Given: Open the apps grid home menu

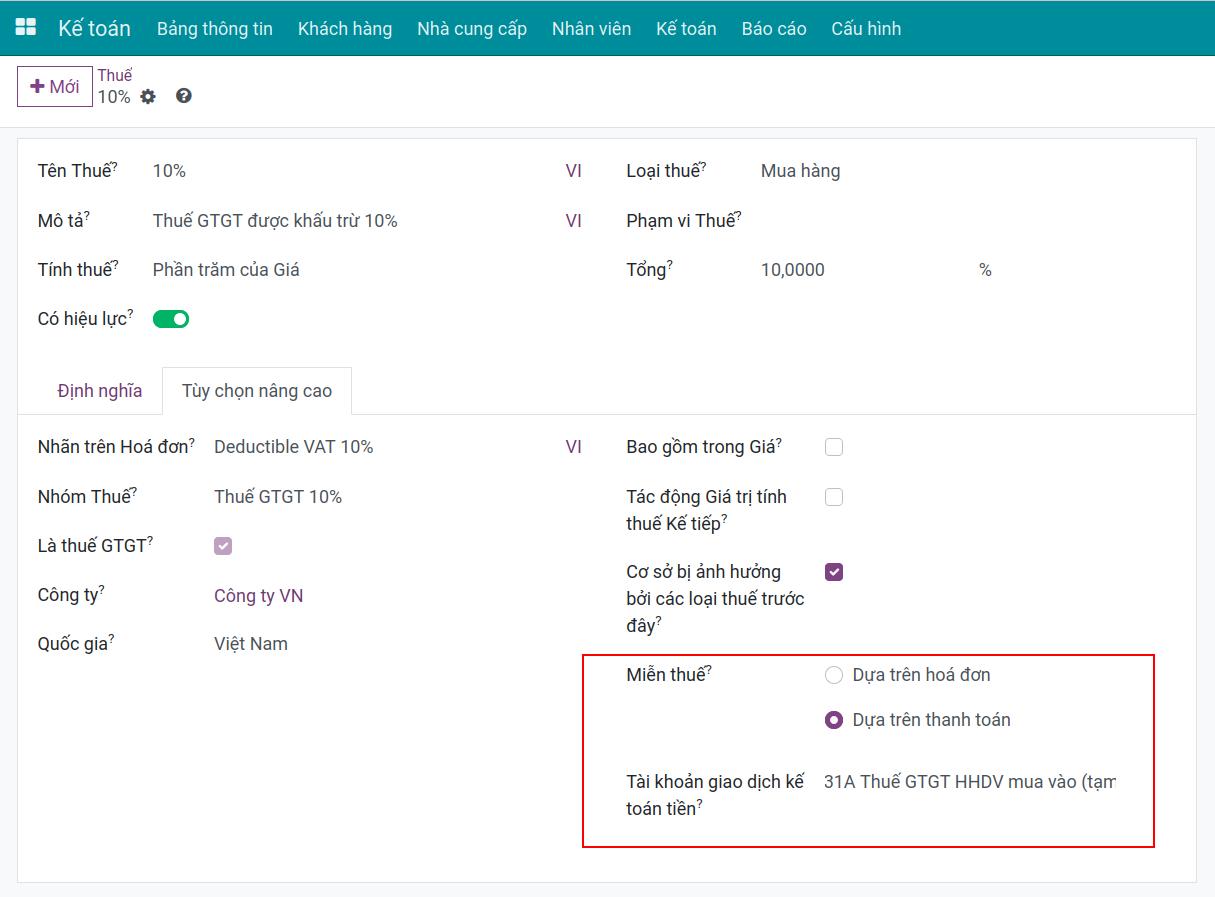Looking at the screenshot, I should coord(25,28).
